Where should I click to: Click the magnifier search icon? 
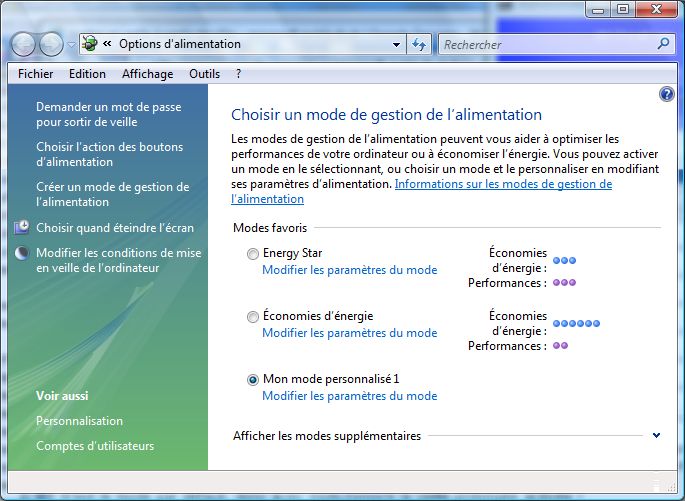click(x=663, y=44)
